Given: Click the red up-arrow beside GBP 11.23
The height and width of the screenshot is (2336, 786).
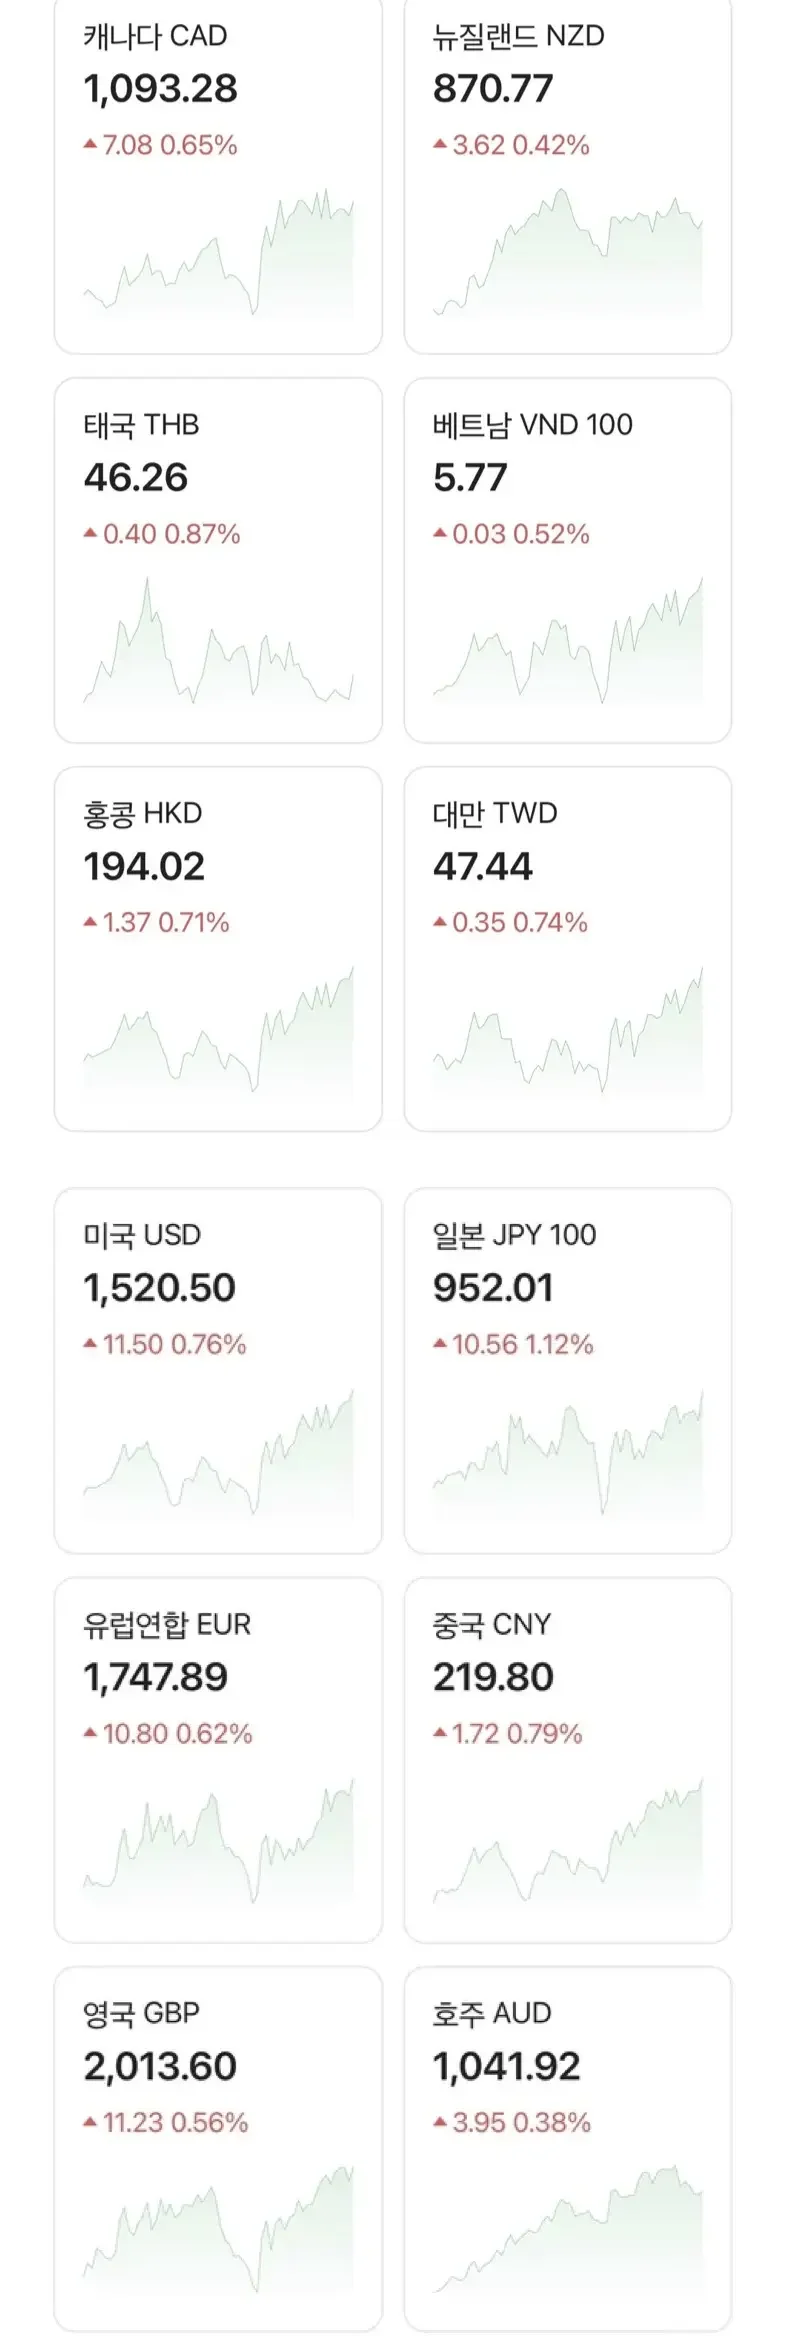Looking at the screenshot, I should coord(91,2122).
